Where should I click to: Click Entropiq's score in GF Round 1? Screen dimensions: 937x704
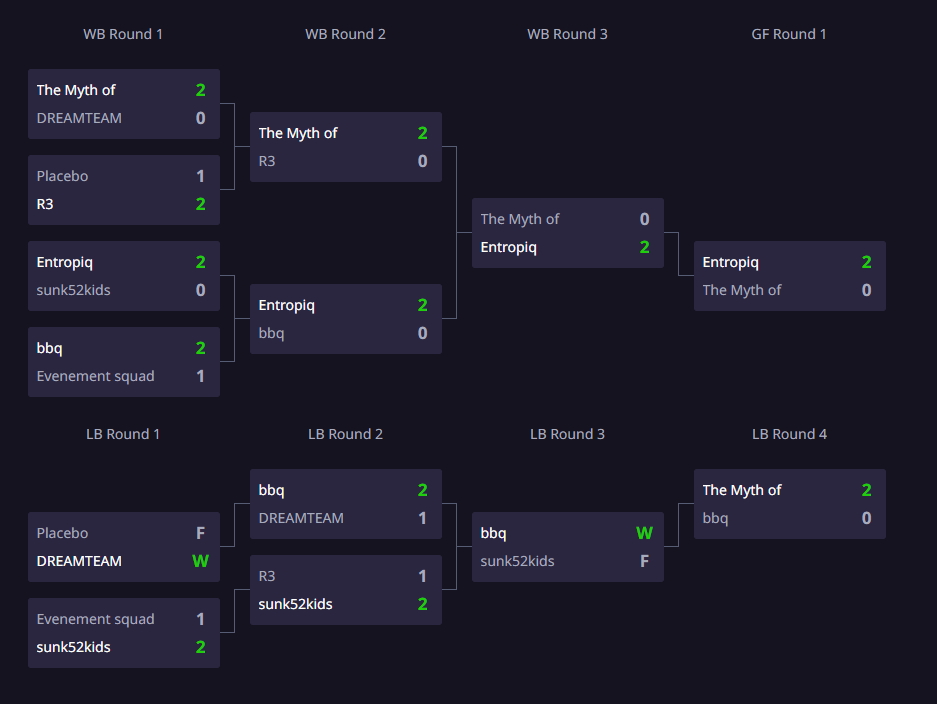[866, 262]
